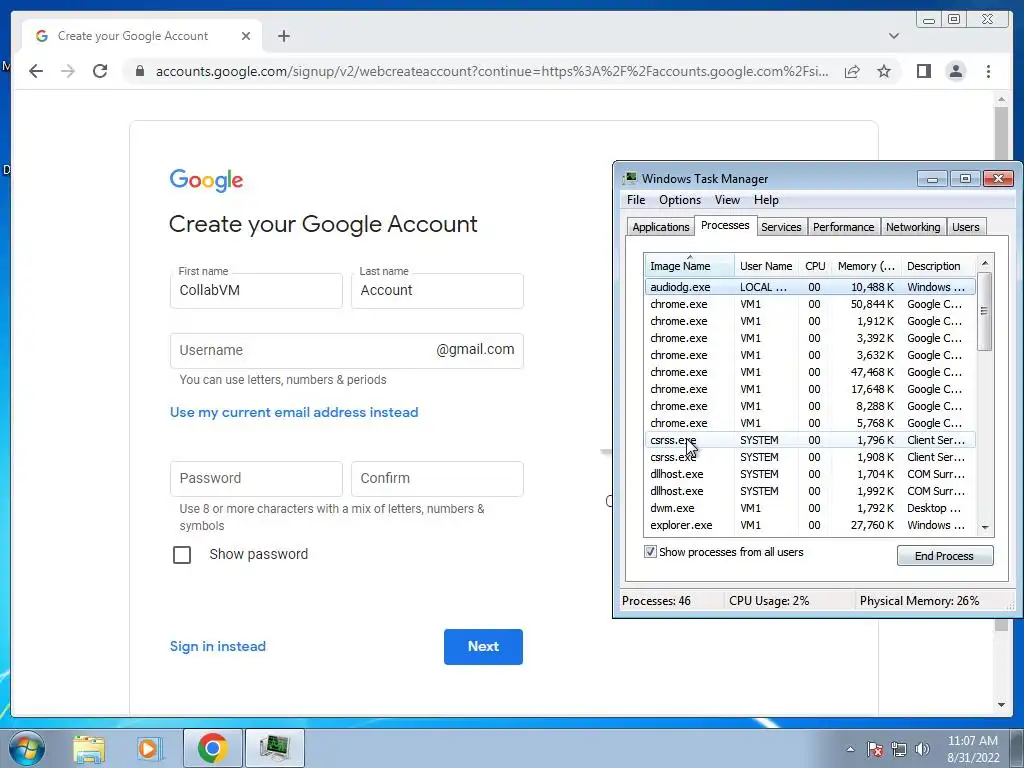Select the explorer.exe process

coord(810,525)
